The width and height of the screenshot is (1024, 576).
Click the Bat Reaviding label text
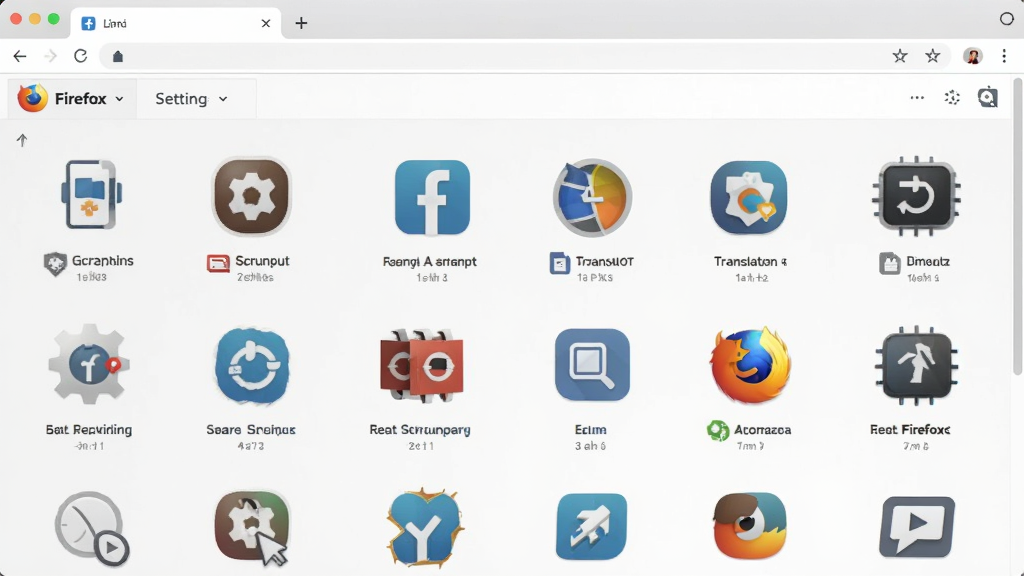click(x=89, y=429)
